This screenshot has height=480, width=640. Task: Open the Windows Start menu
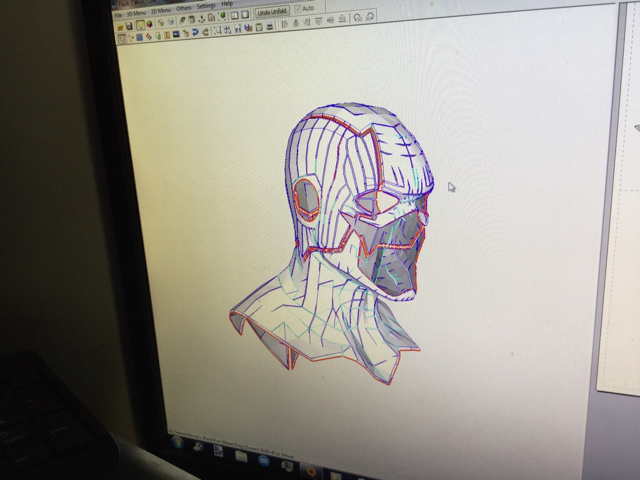(178, 442)
